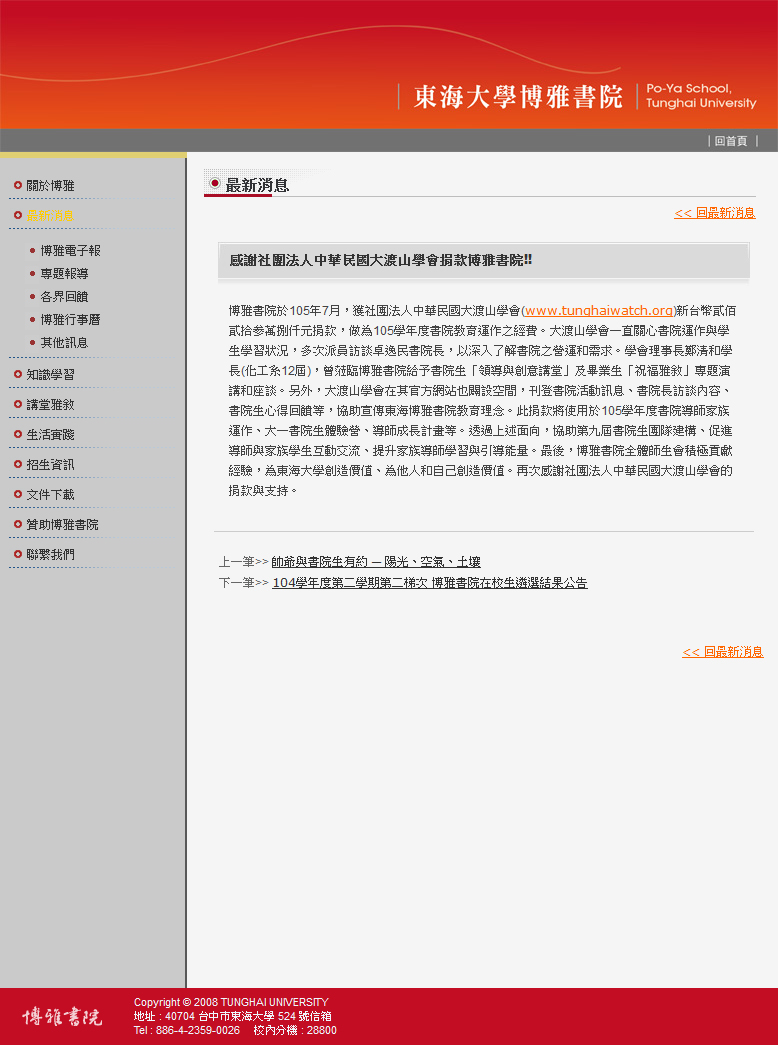Click Po-Ya School, Tunghai University header text
This screenshot has height=1045, width=778.
[x=701, y=96]
